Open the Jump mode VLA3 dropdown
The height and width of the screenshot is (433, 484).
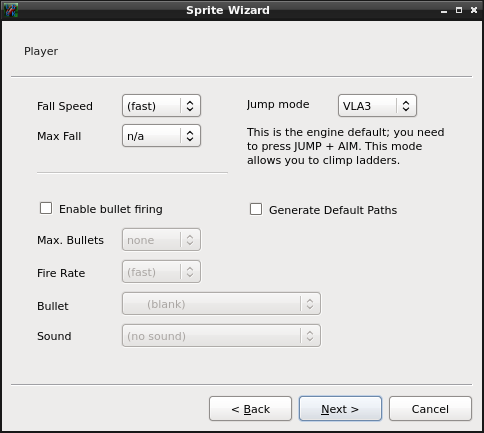click(377, 106)
